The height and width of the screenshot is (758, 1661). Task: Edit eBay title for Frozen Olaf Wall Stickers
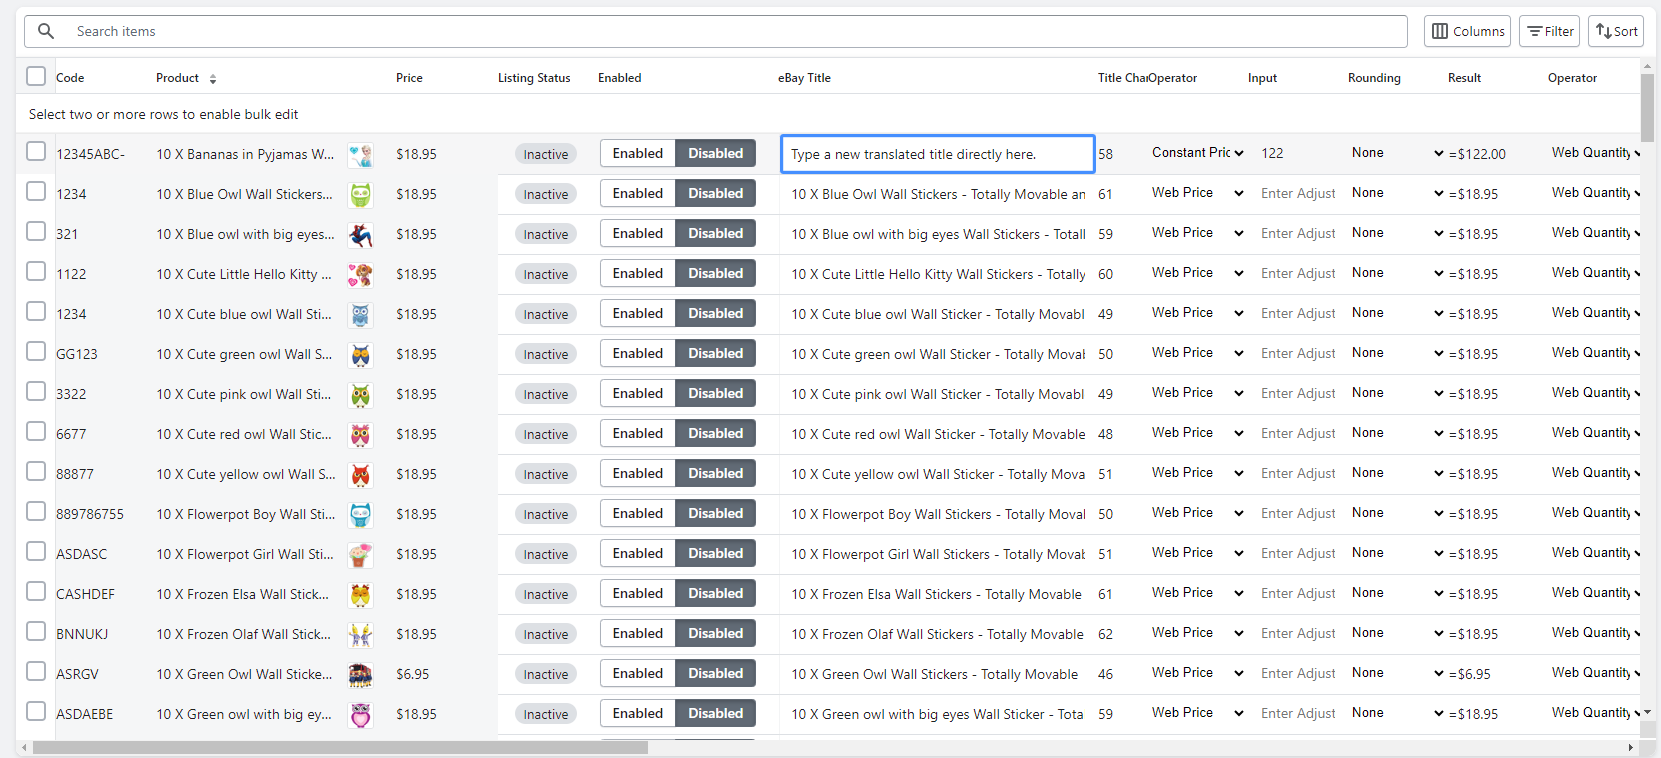coord(937,634)
